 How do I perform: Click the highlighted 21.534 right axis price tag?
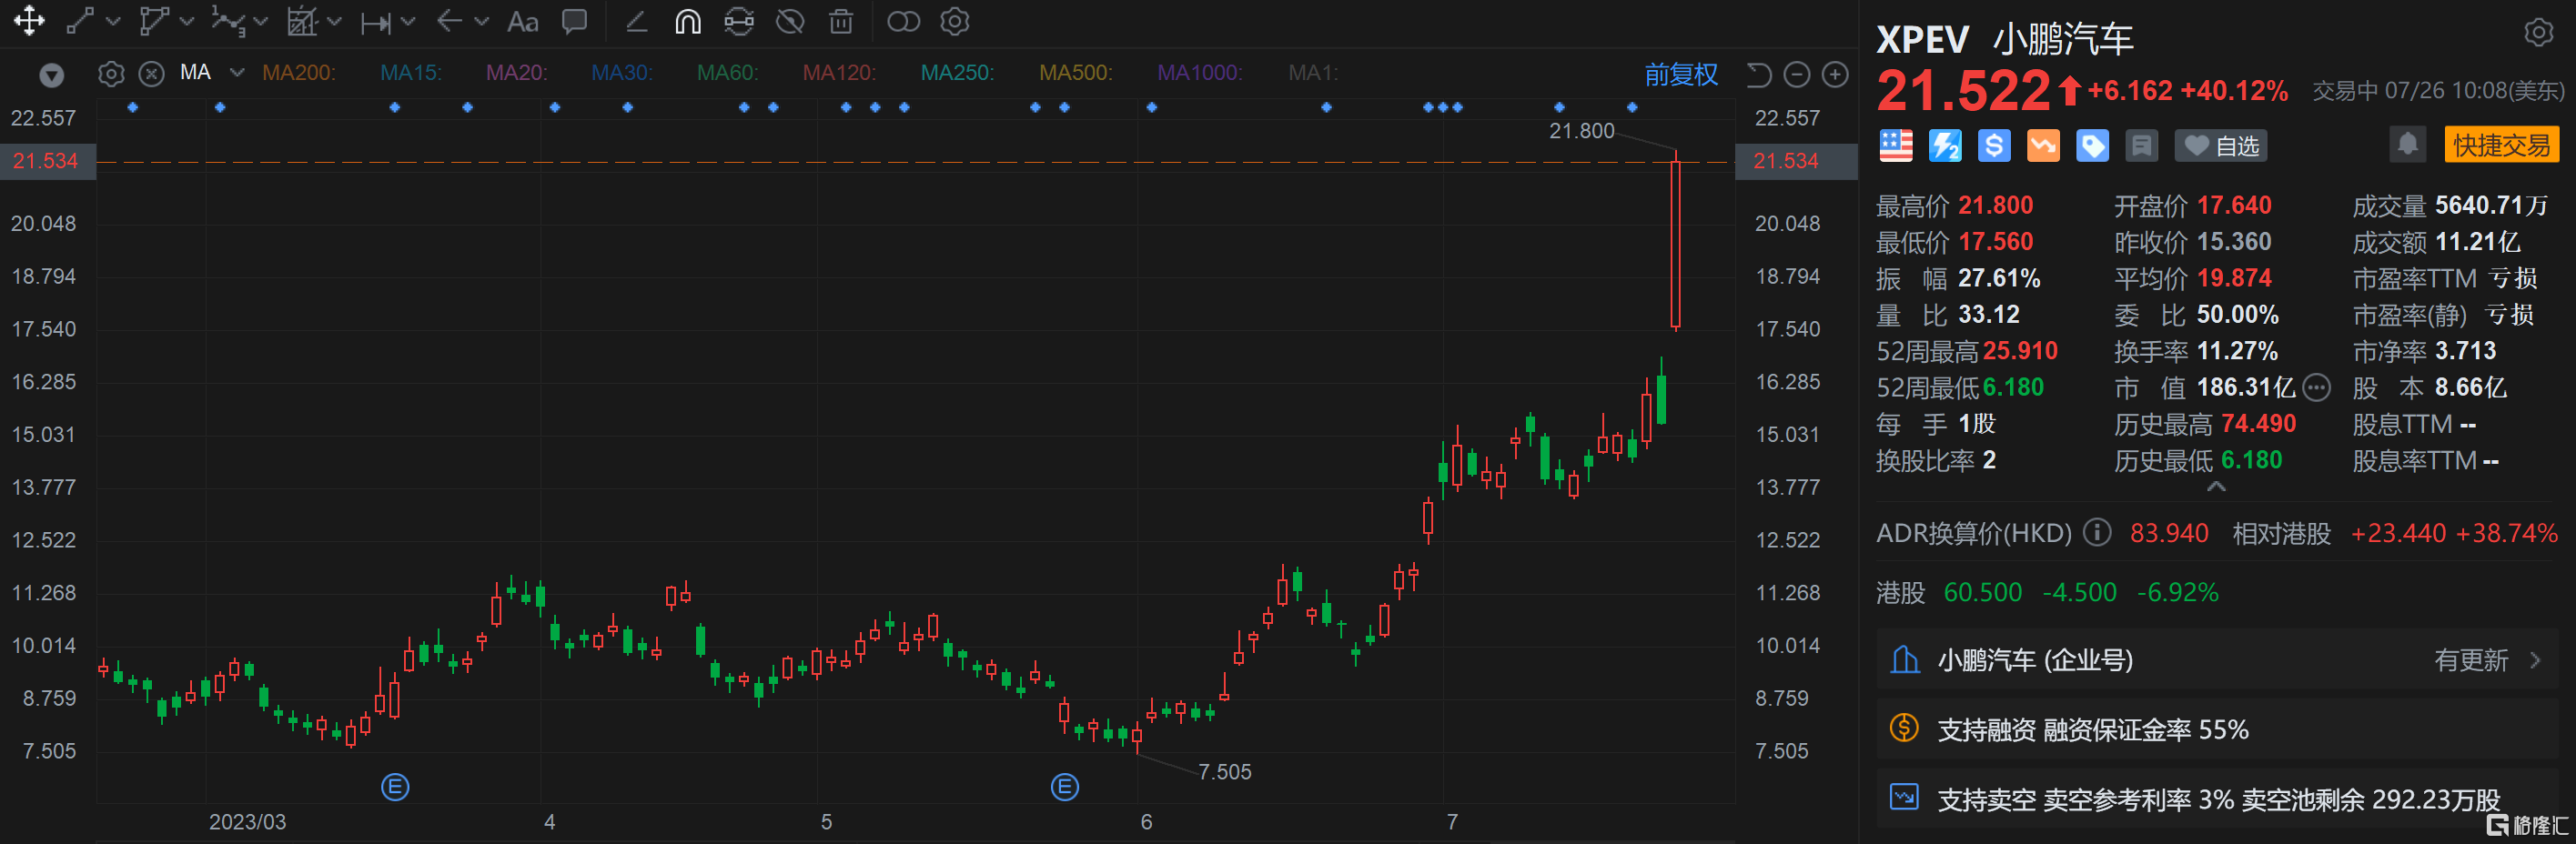pyautogui.click(x=1795, y=161)
